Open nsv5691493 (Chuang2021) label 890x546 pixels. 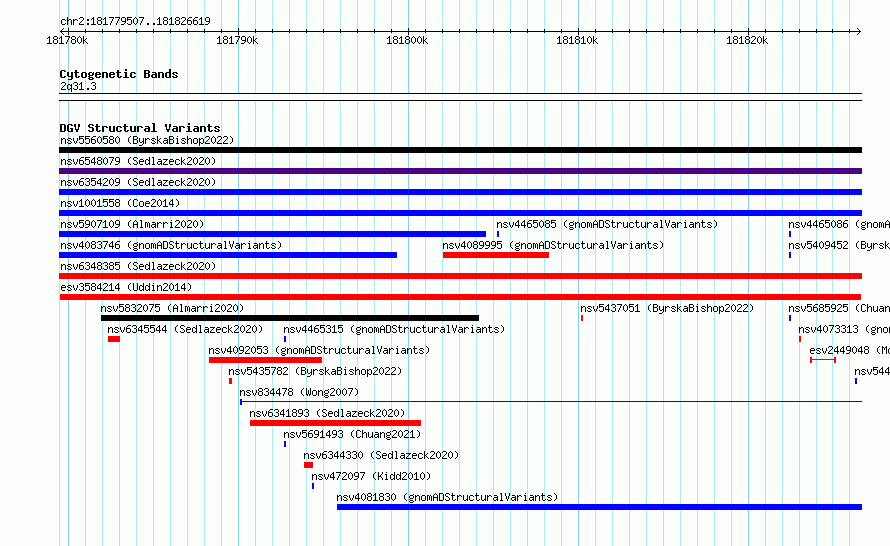pos(352,434)
